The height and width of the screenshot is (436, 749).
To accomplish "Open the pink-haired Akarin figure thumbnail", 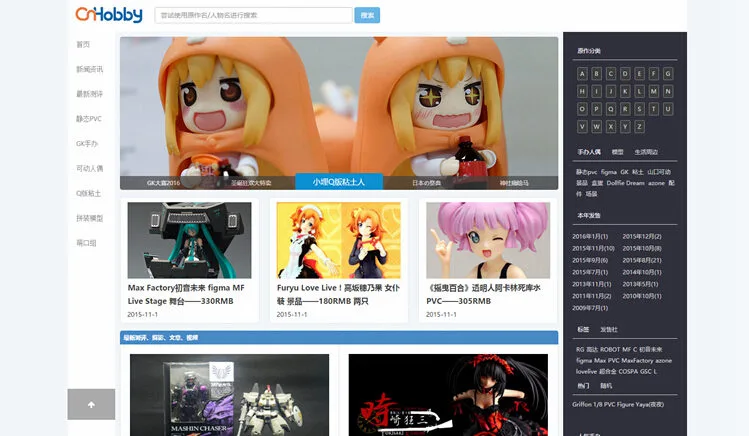I will (488, 240).
